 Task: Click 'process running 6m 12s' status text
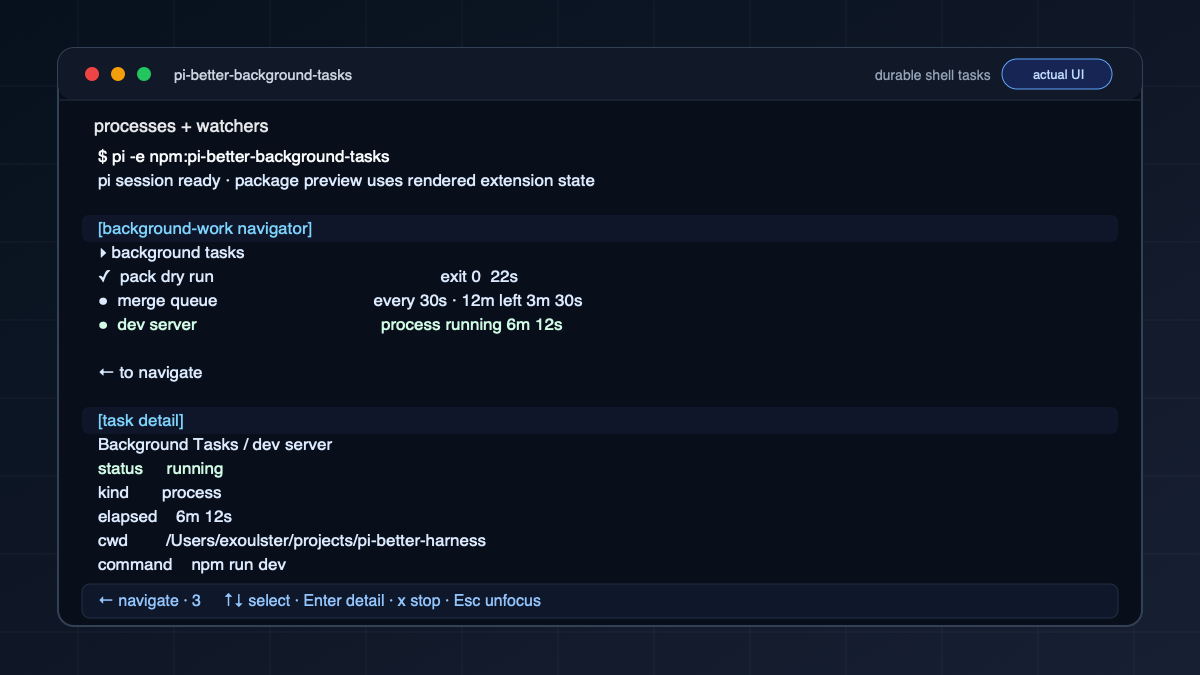(x=471, y=325)
